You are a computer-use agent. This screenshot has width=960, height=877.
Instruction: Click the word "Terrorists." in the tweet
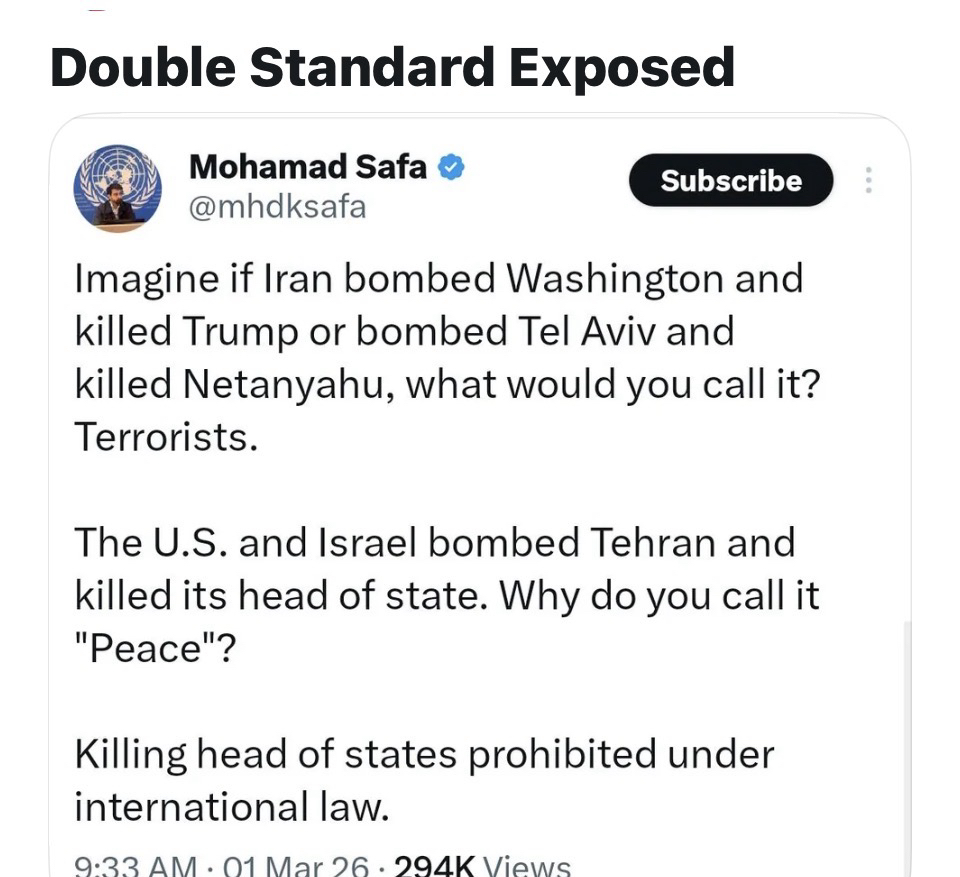pyautogui.click(x=166, y=437)
